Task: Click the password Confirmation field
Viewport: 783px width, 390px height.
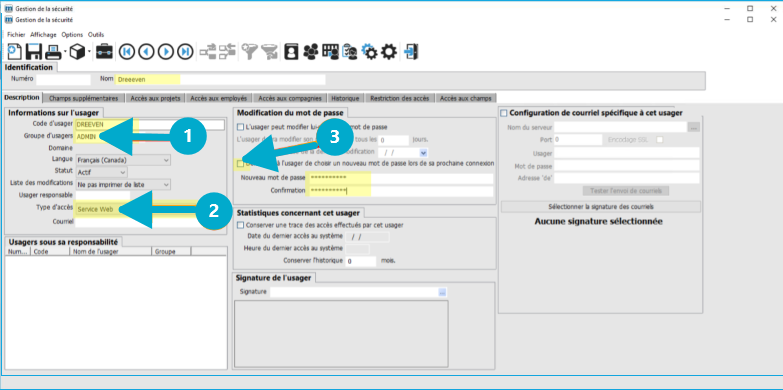Action: point(401,191)
